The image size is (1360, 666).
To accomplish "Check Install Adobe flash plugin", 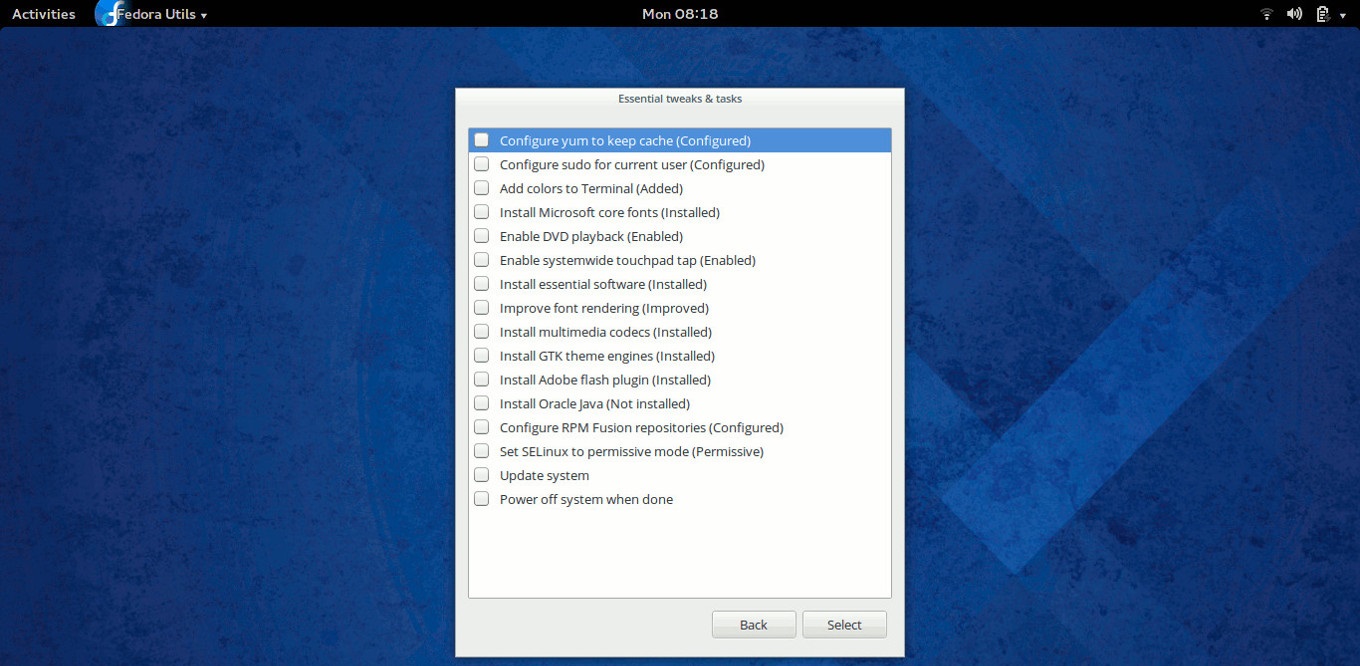I will click(x=481, y=380).
